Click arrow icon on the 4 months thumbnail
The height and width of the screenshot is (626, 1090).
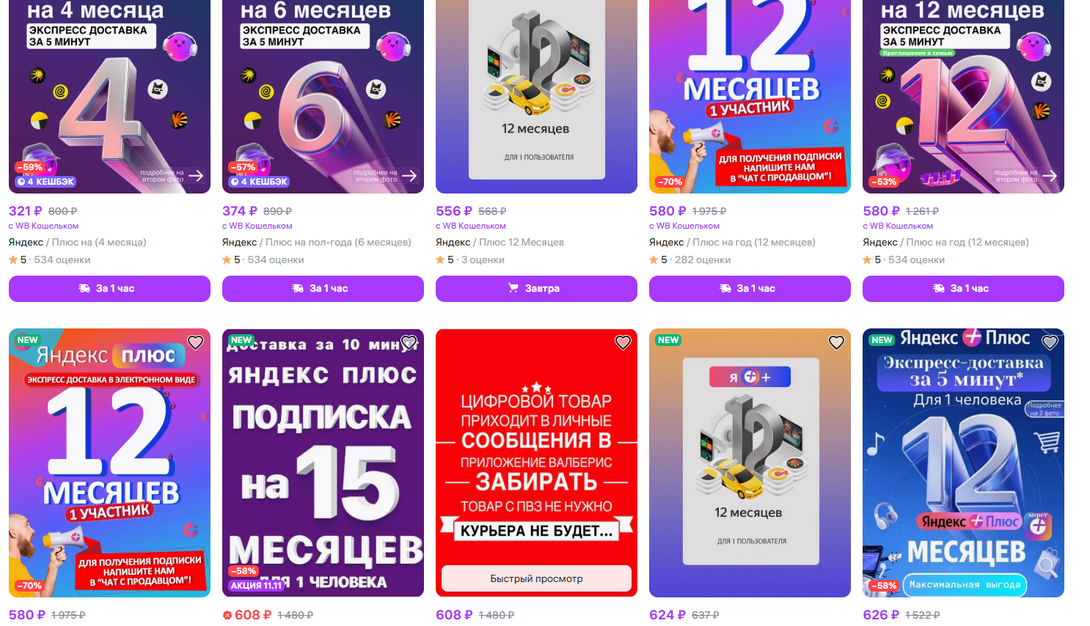coord(197,176)
